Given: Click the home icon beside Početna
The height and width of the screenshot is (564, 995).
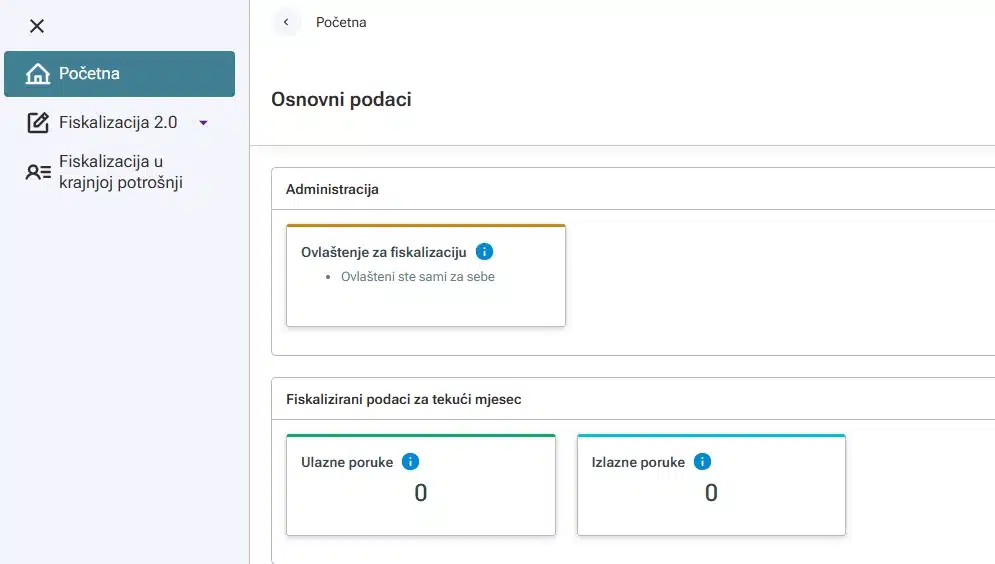Looking at the screenshot, I should click(37, 74).
